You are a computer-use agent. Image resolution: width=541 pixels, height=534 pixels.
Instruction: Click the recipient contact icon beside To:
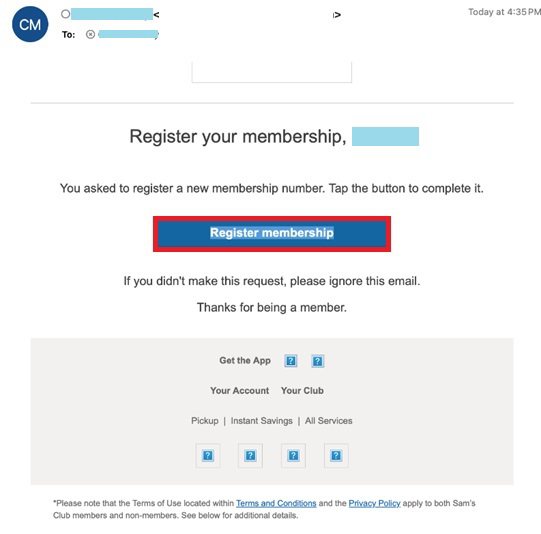pyautogui.click(x=90, y=34)
